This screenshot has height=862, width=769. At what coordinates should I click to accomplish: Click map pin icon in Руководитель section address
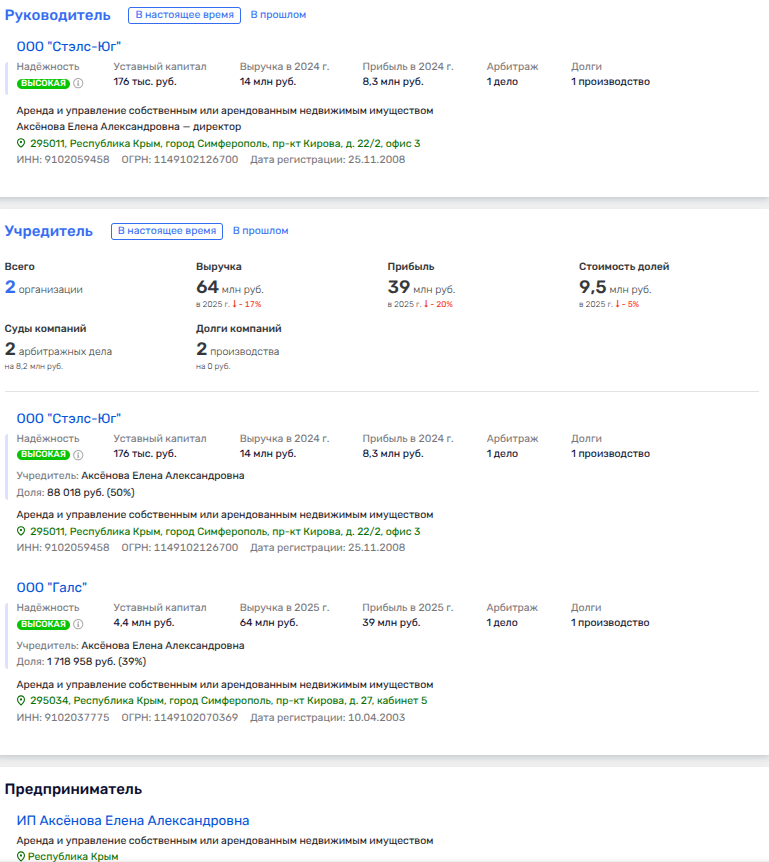21,143
